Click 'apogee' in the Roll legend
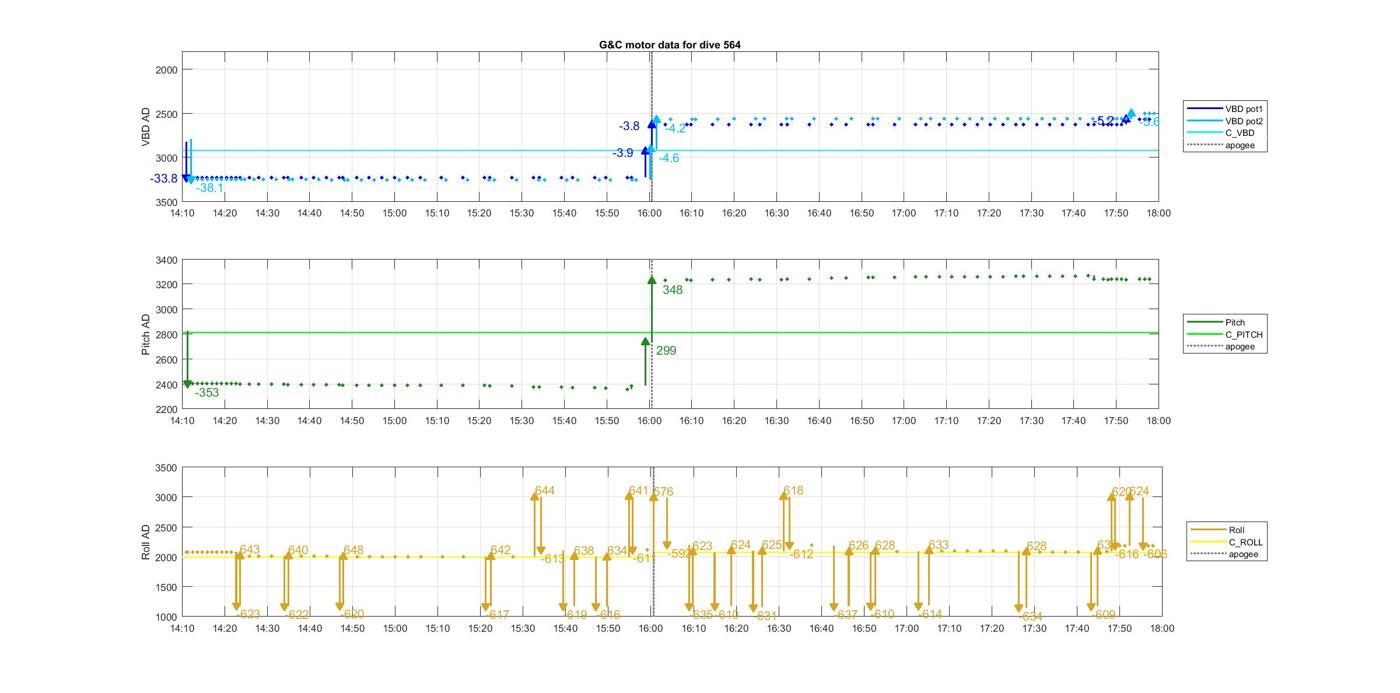1400x693 pixels. tap(1244, 554)
